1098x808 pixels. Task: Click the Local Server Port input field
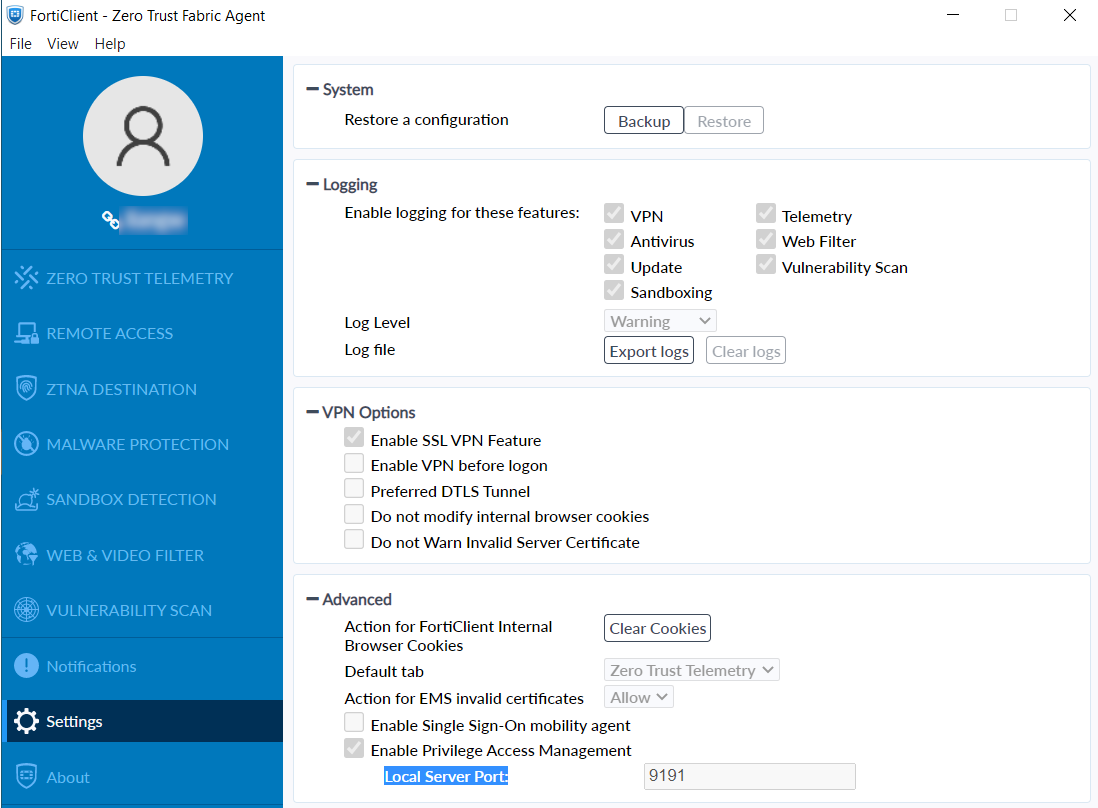749,776
